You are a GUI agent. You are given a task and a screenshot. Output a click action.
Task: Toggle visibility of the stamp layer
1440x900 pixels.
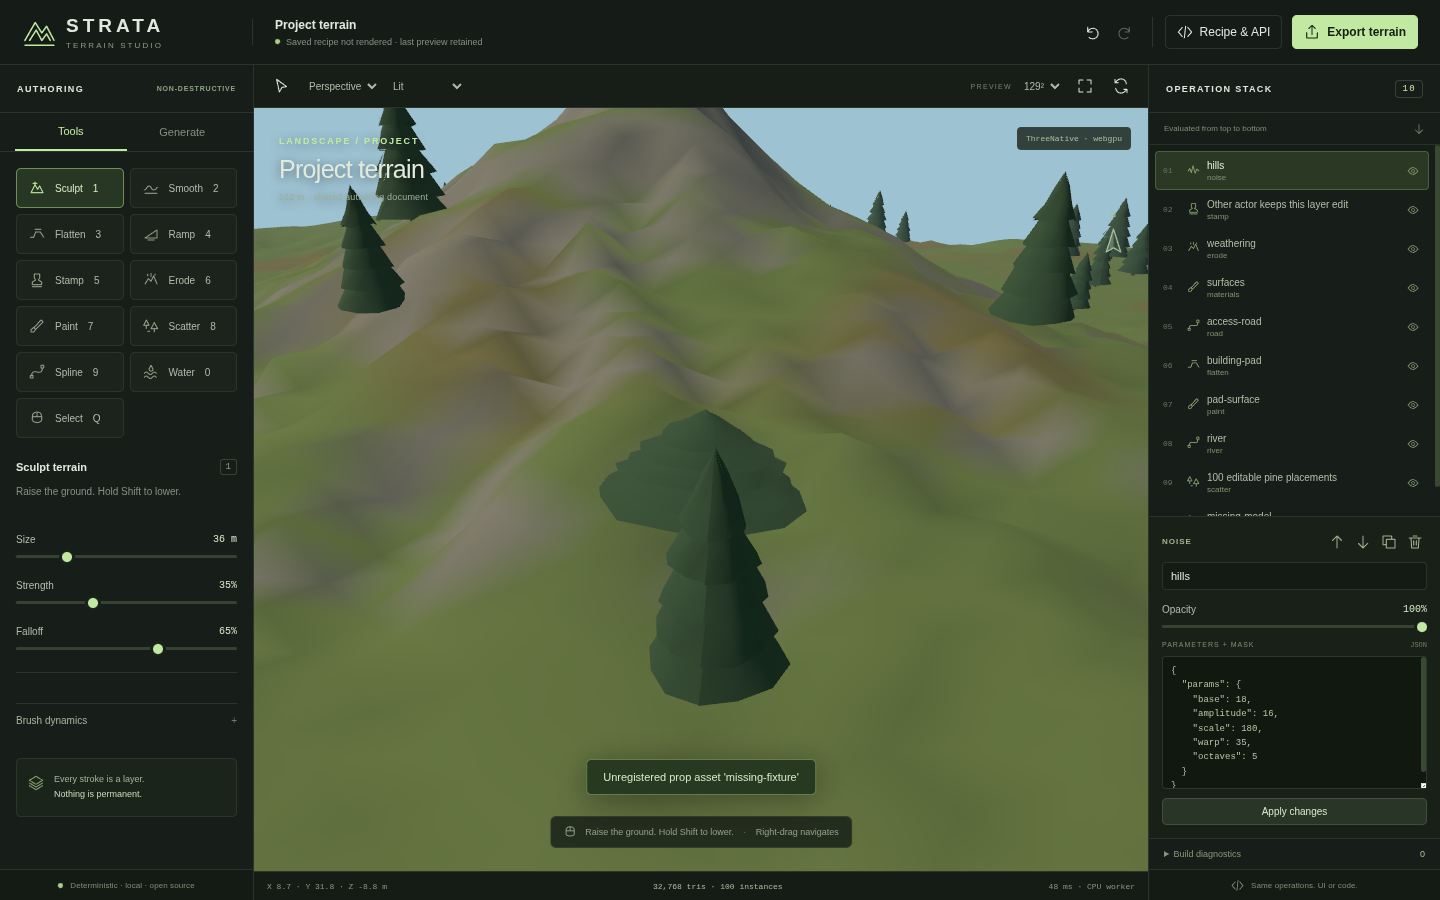pyautogui.click(x=1413, y=210)
